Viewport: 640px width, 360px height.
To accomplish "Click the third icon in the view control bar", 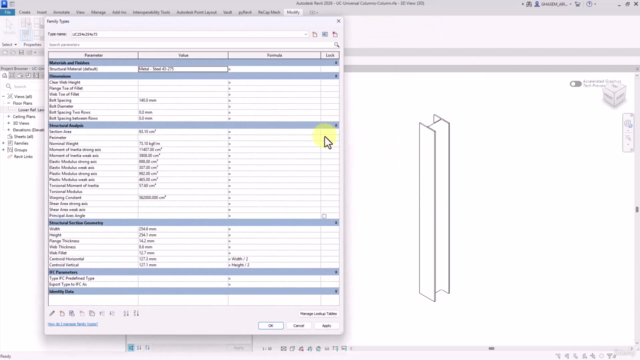I will 301,349.
